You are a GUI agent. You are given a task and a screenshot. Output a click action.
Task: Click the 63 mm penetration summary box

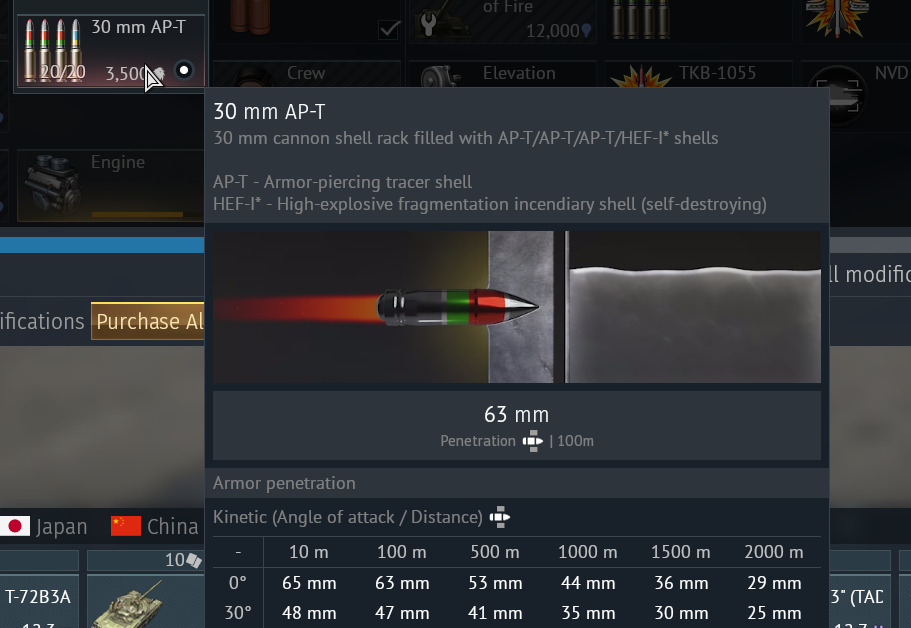pos(517,425)
